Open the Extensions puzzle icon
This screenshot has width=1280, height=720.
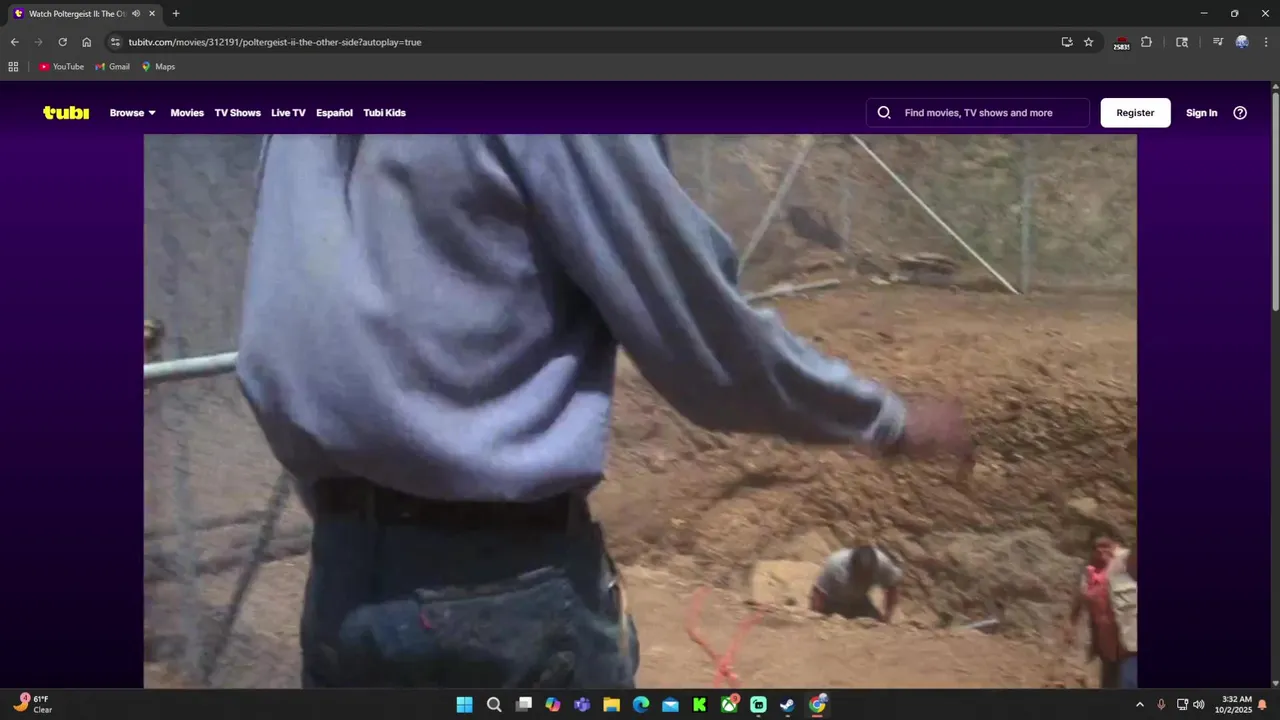(1146, 42)
